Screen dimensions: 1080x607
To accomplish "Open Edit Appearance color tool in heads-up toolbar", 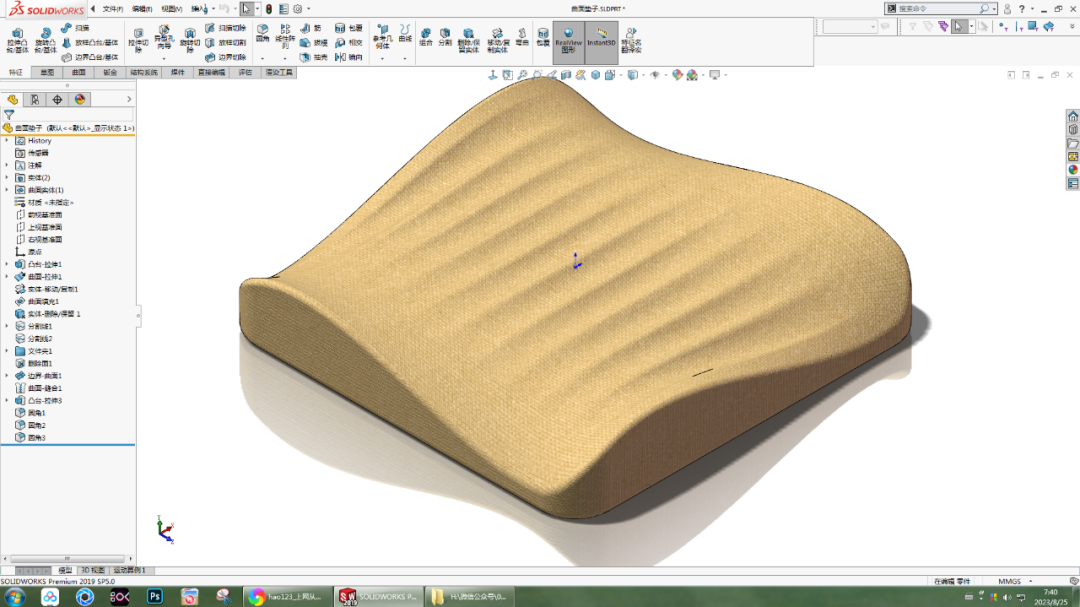I will 676,73.
